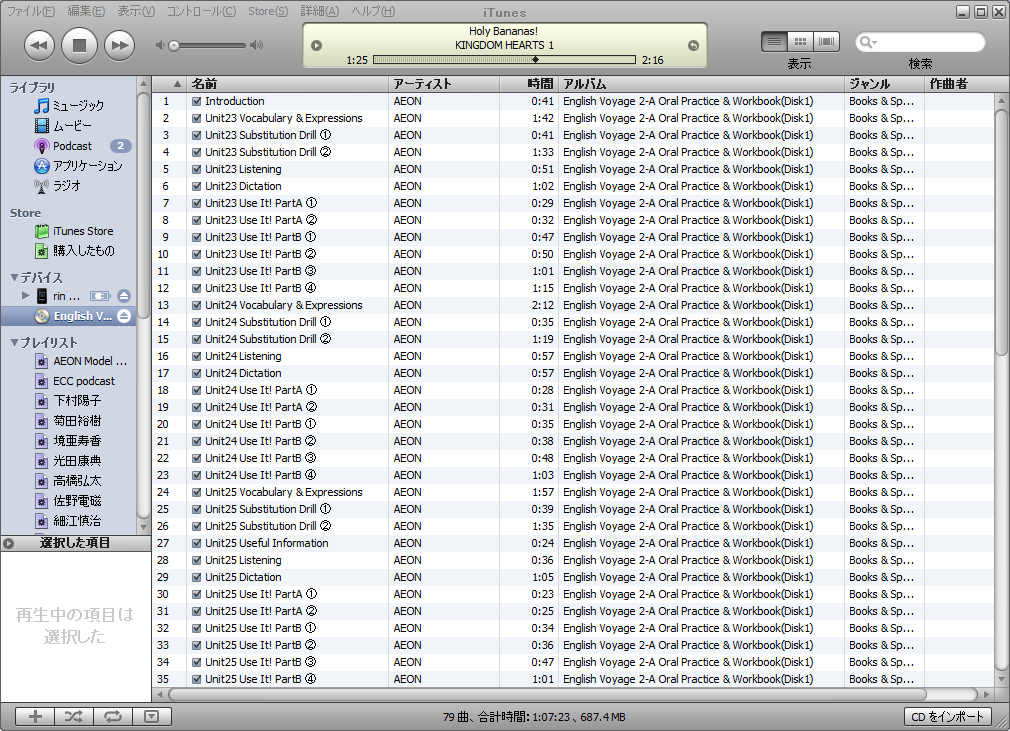
Task: Collapse the プレイリスト section
Action: [x=14, y=343]
